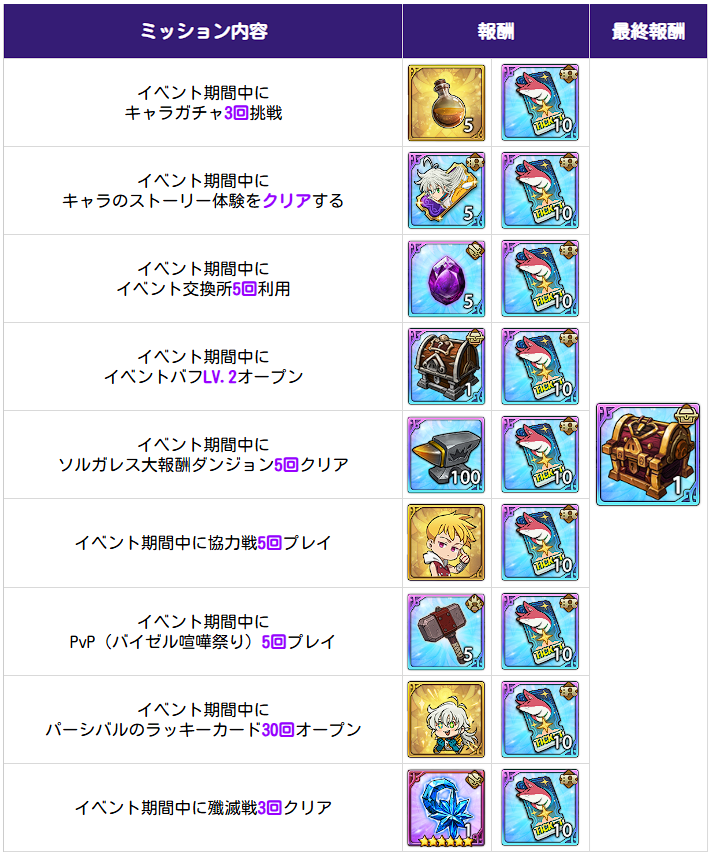Select the white-haired character ticket reward icon

coord(446,191)
